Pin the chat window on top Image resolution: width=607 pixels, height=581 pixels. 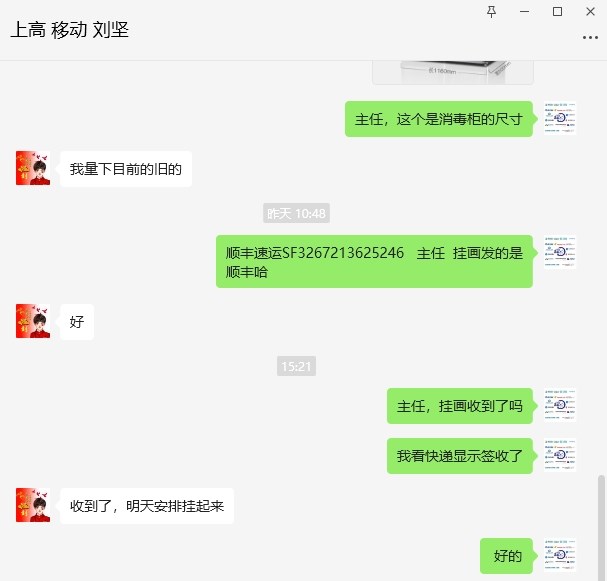(491, 12)
